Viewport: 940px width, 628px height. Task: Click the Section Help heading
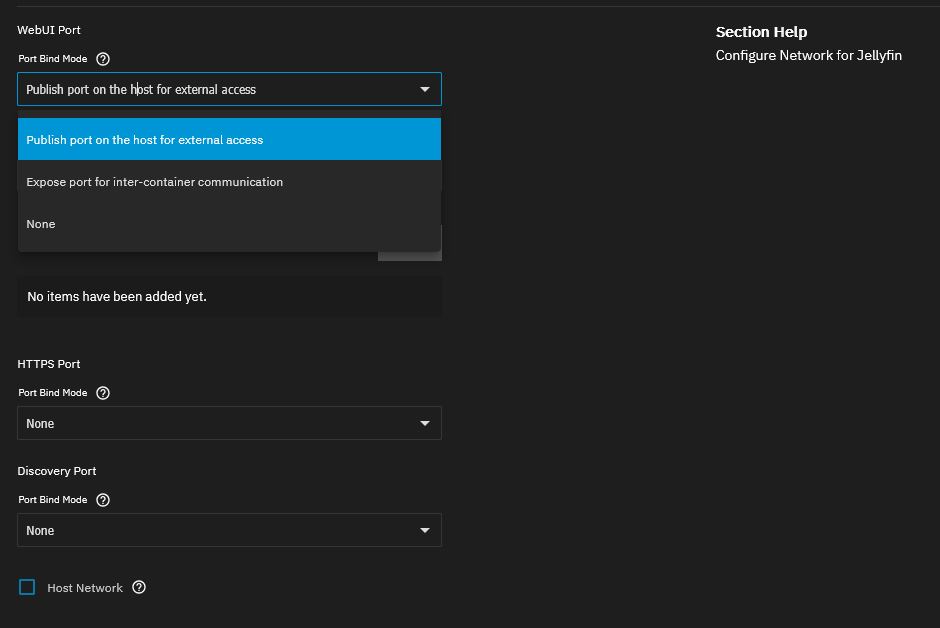[x=761, y=32]
